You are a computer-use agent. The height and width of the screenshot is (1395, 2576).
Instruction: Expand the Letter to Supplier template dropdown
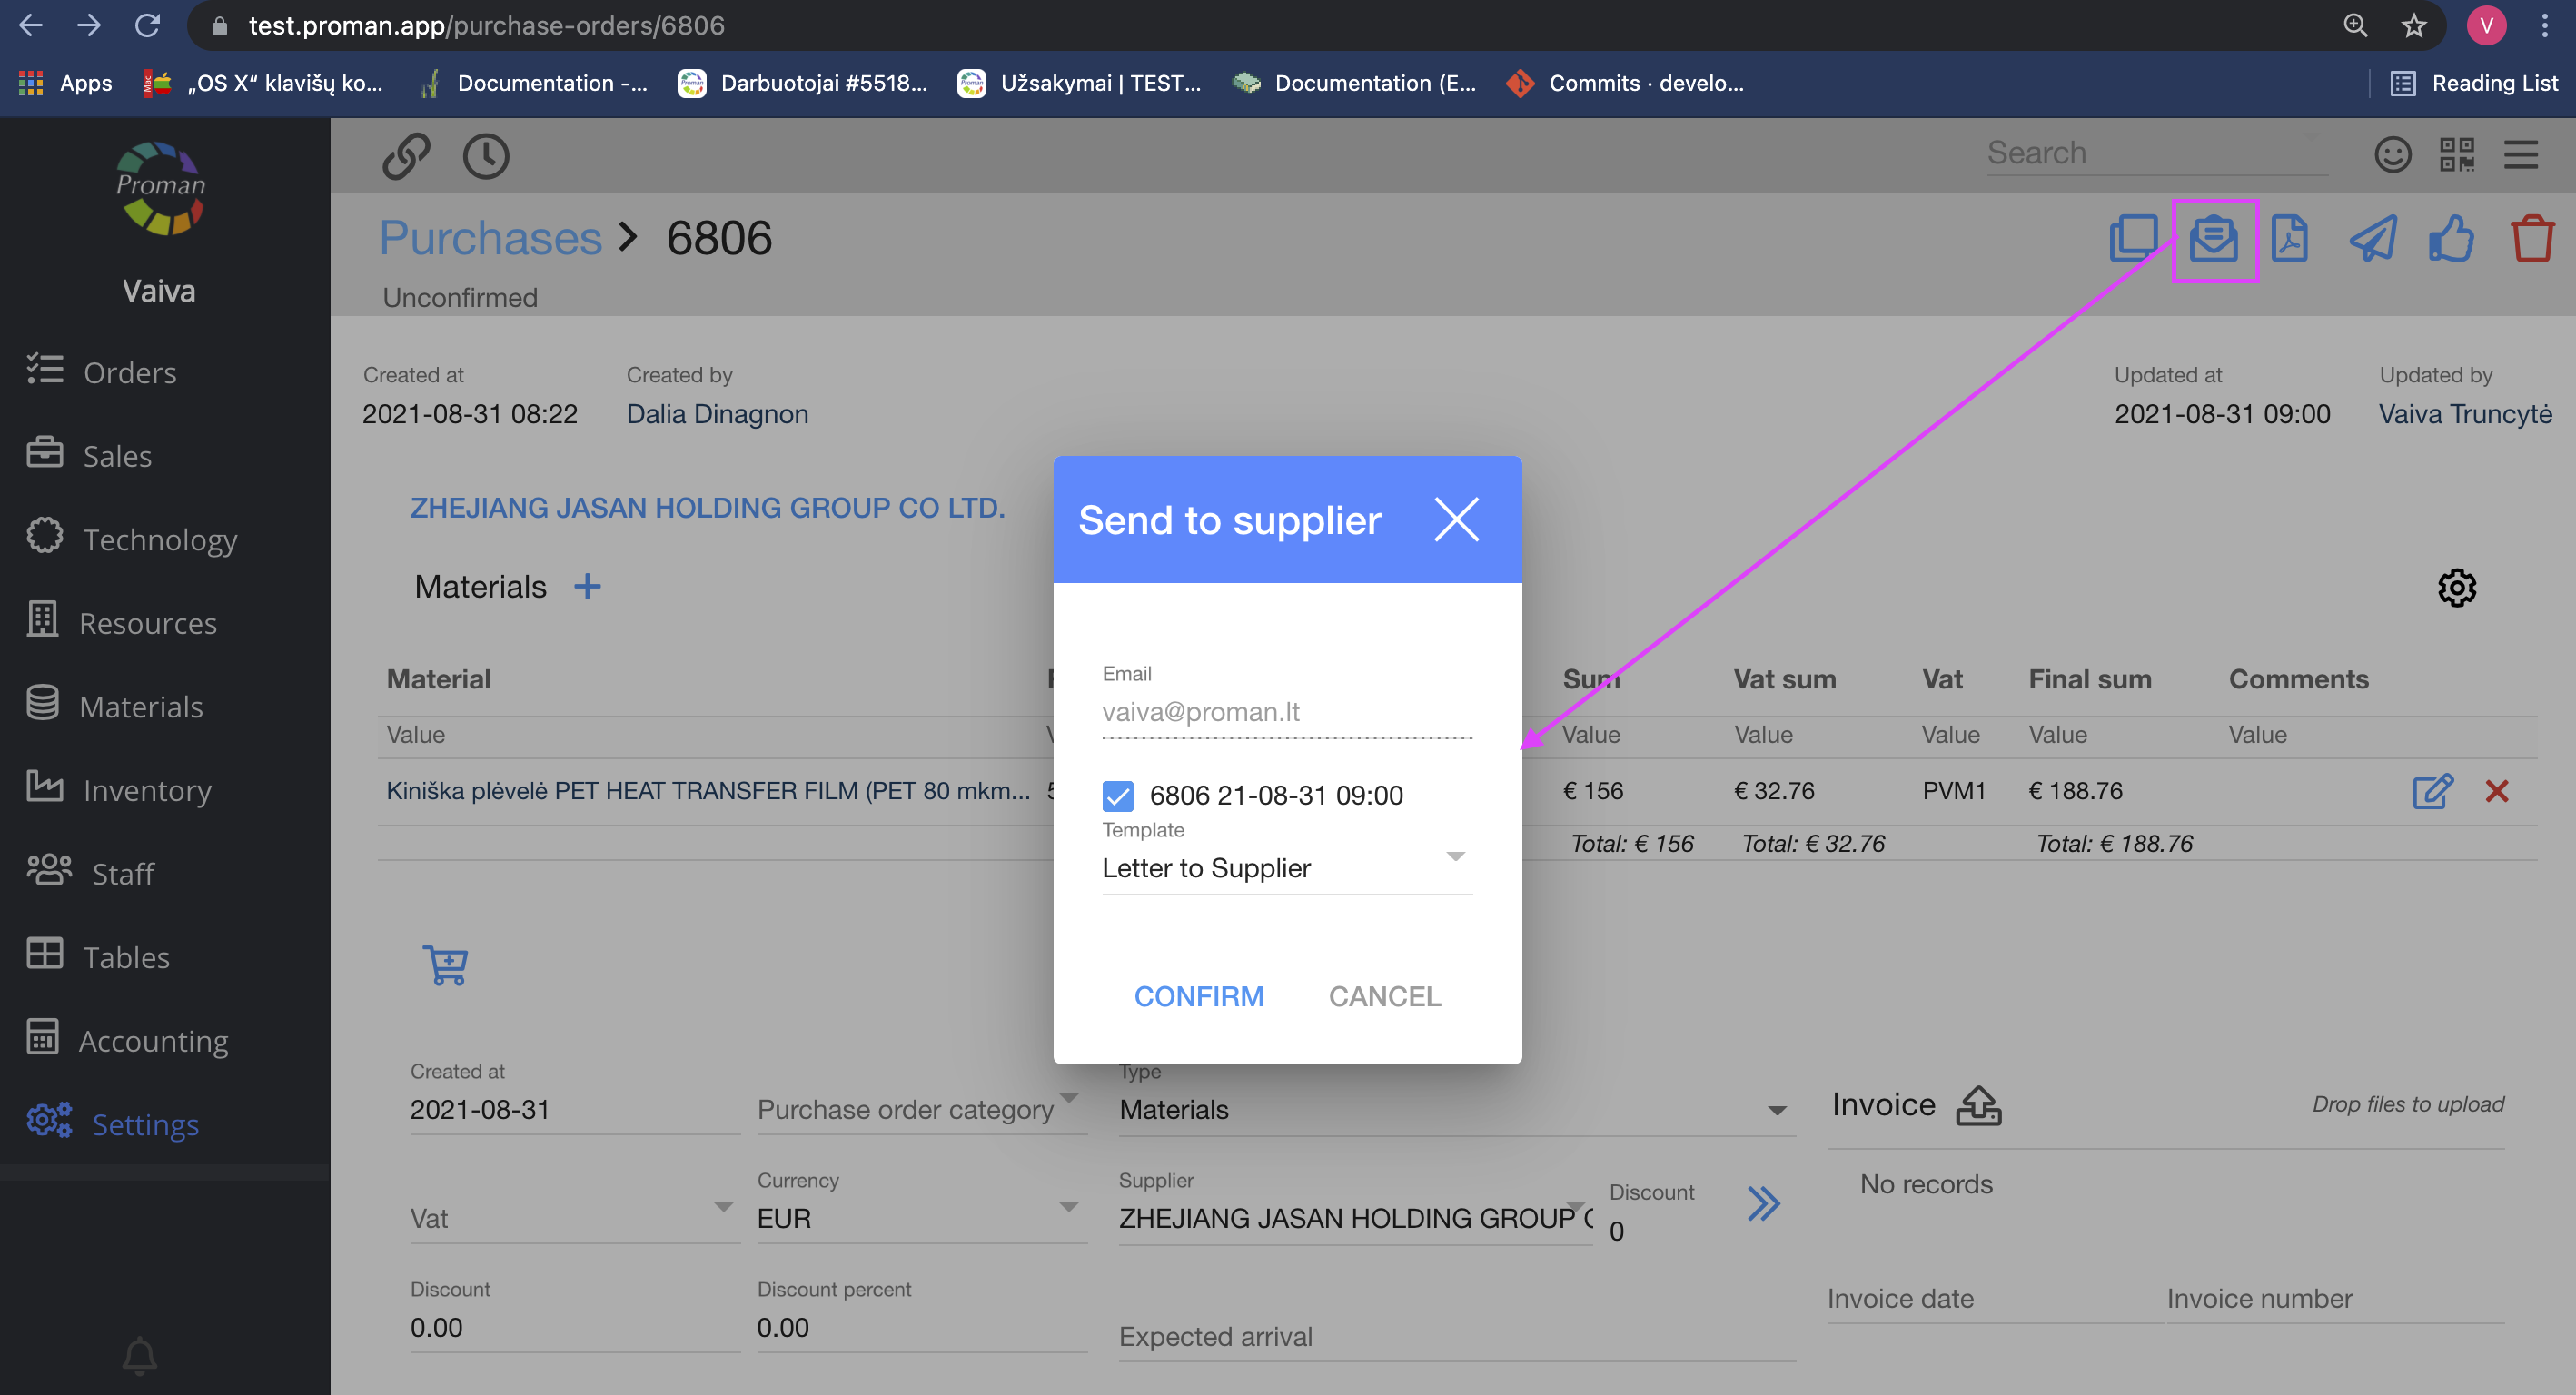(1455, 857)
